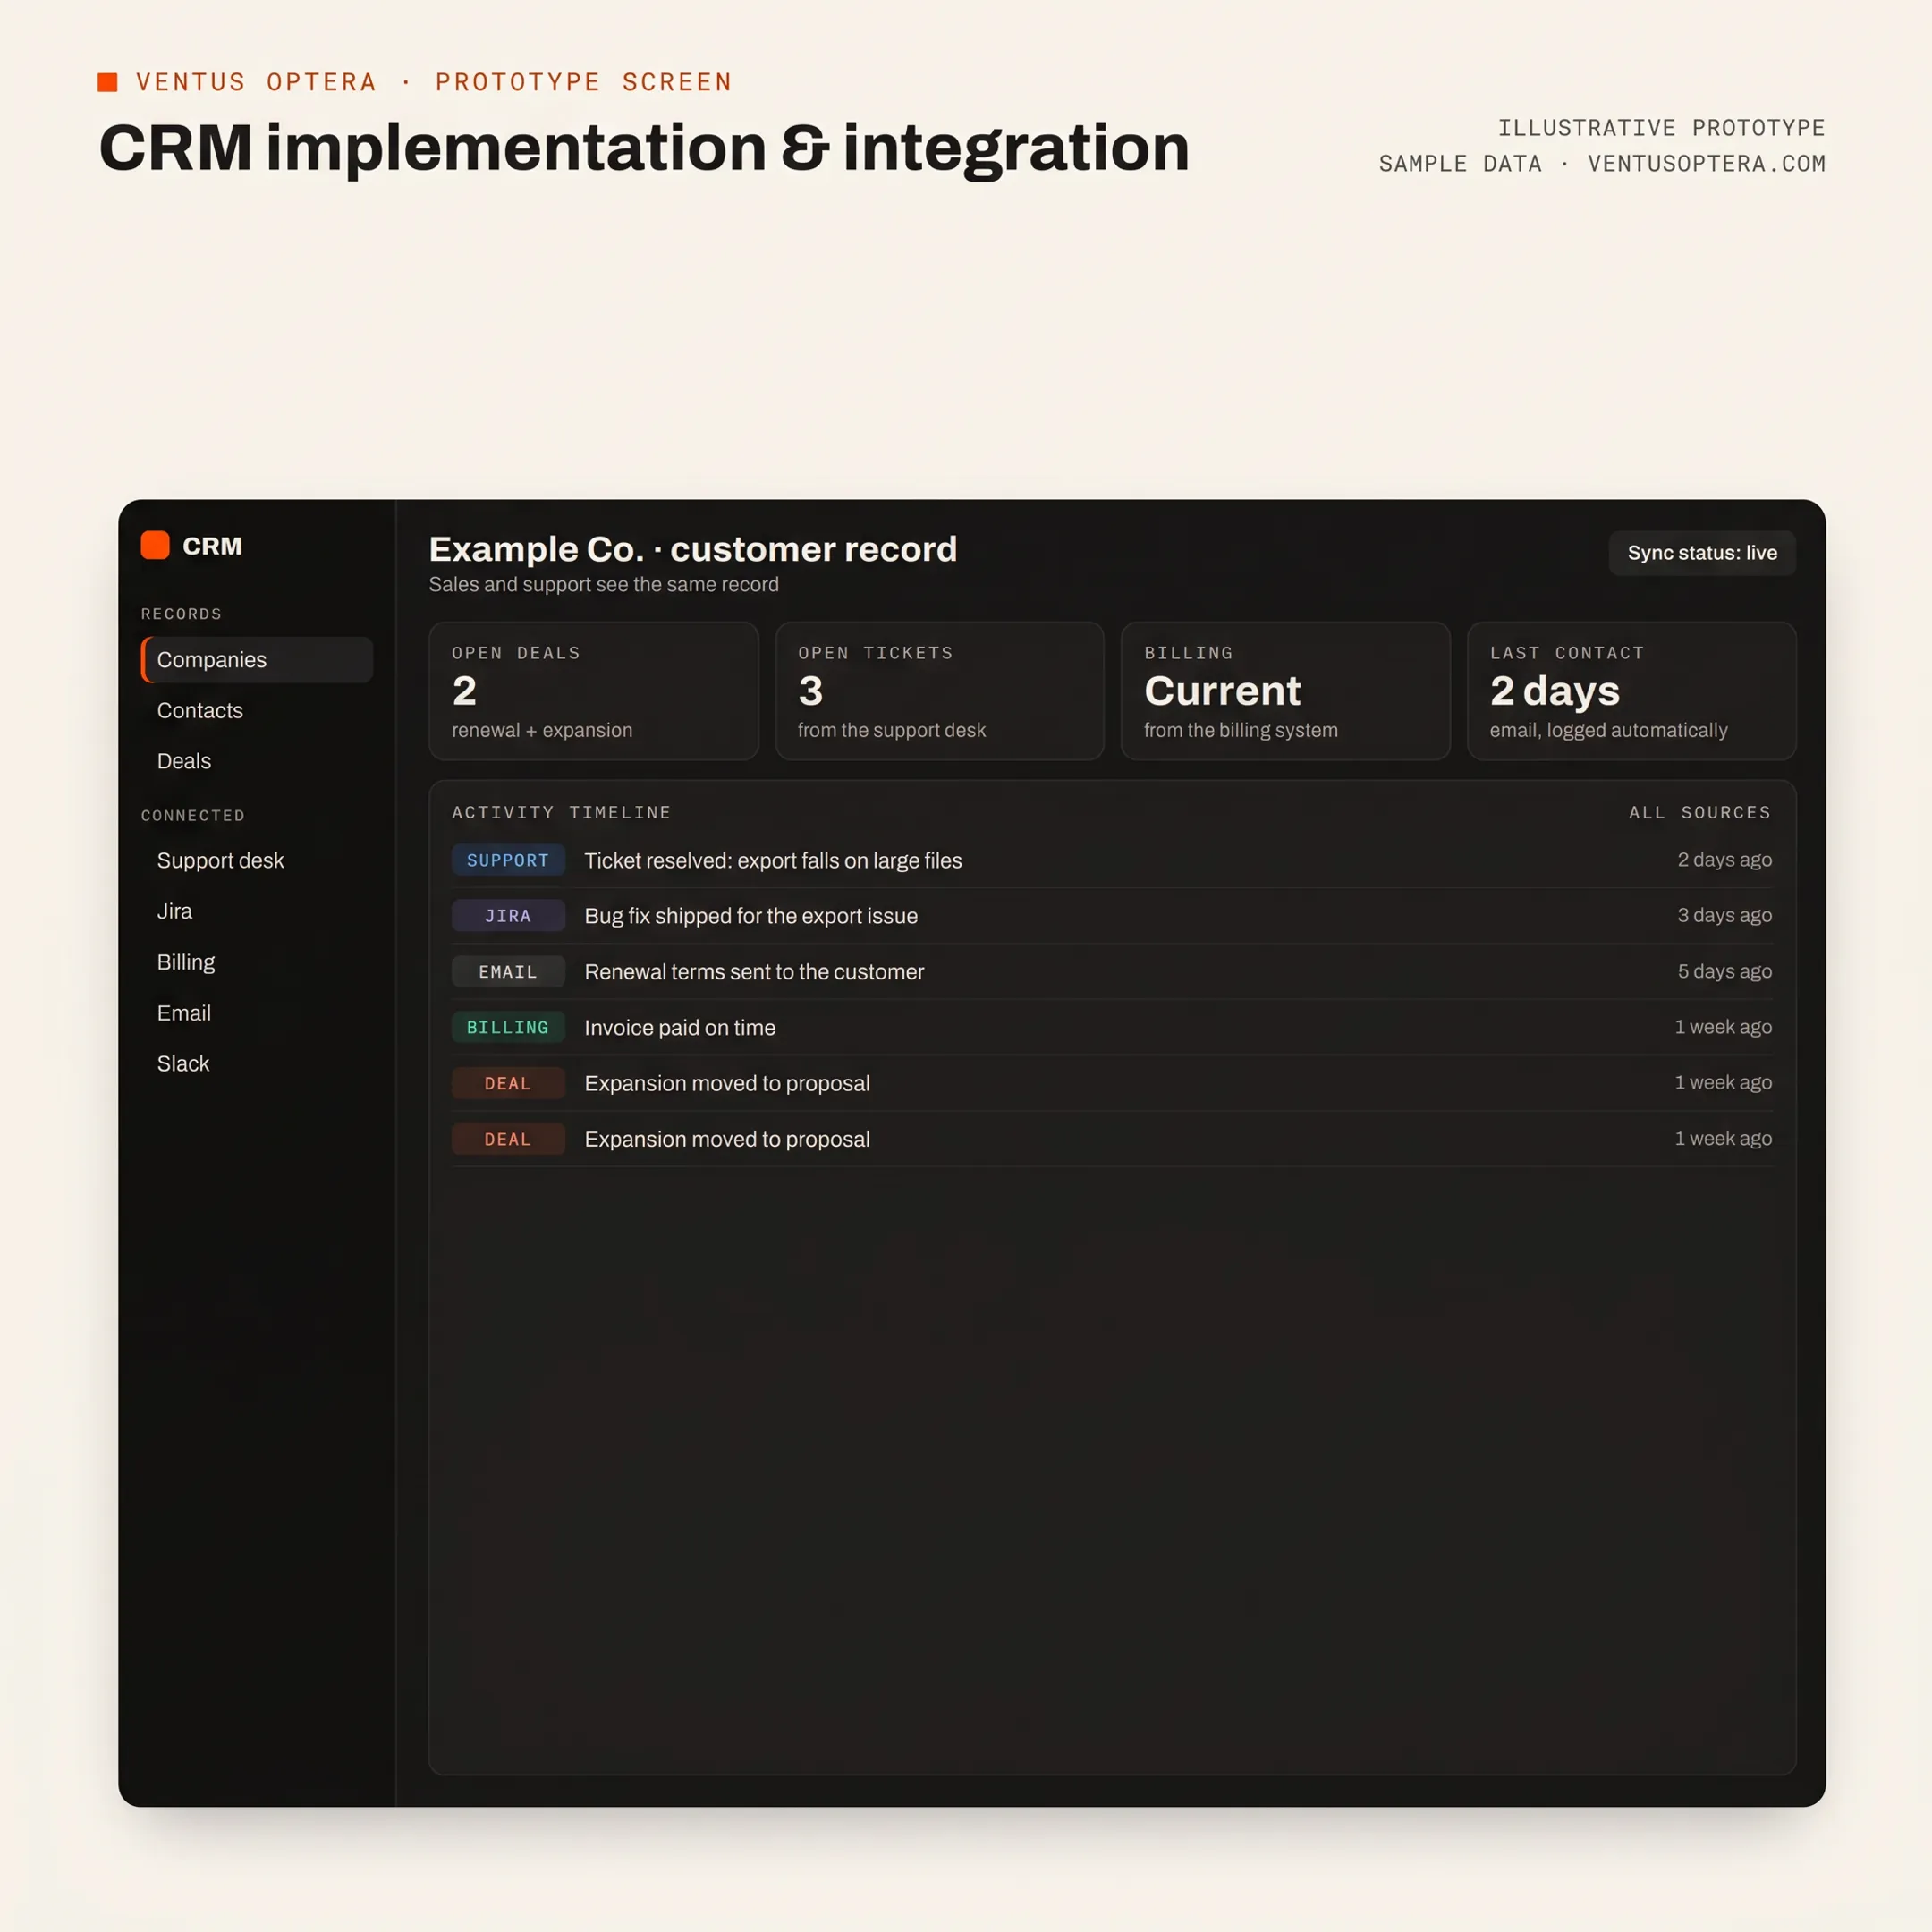Click the '2 days ago' timestamp
The height and width of the screenshot is (1932, 1932).
[x=1724, y=860]
